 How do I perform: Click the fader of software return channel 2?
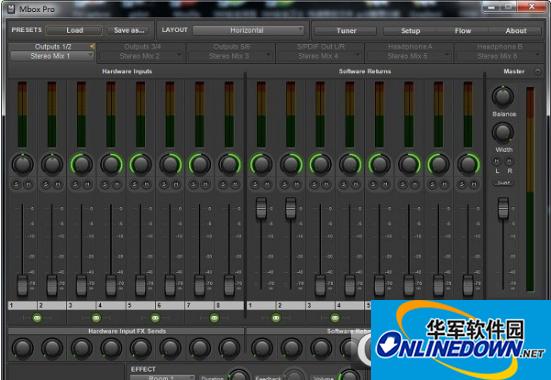coord(291,208)
